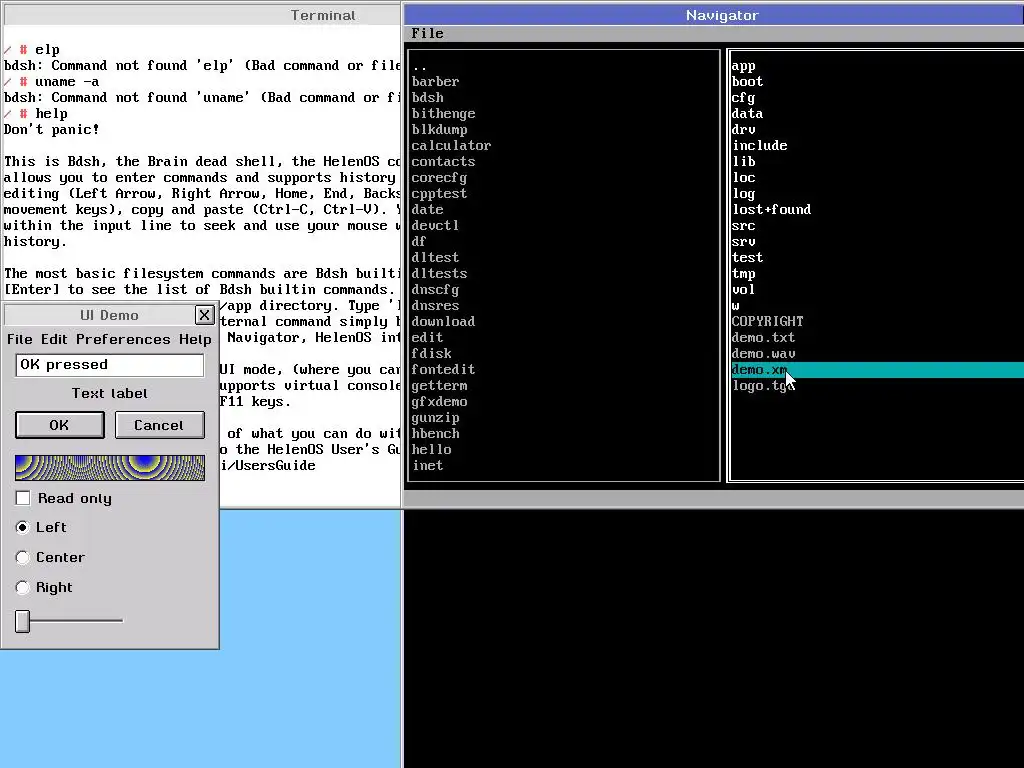Select 'src' directory in right panel

click(x=877, y=225)
